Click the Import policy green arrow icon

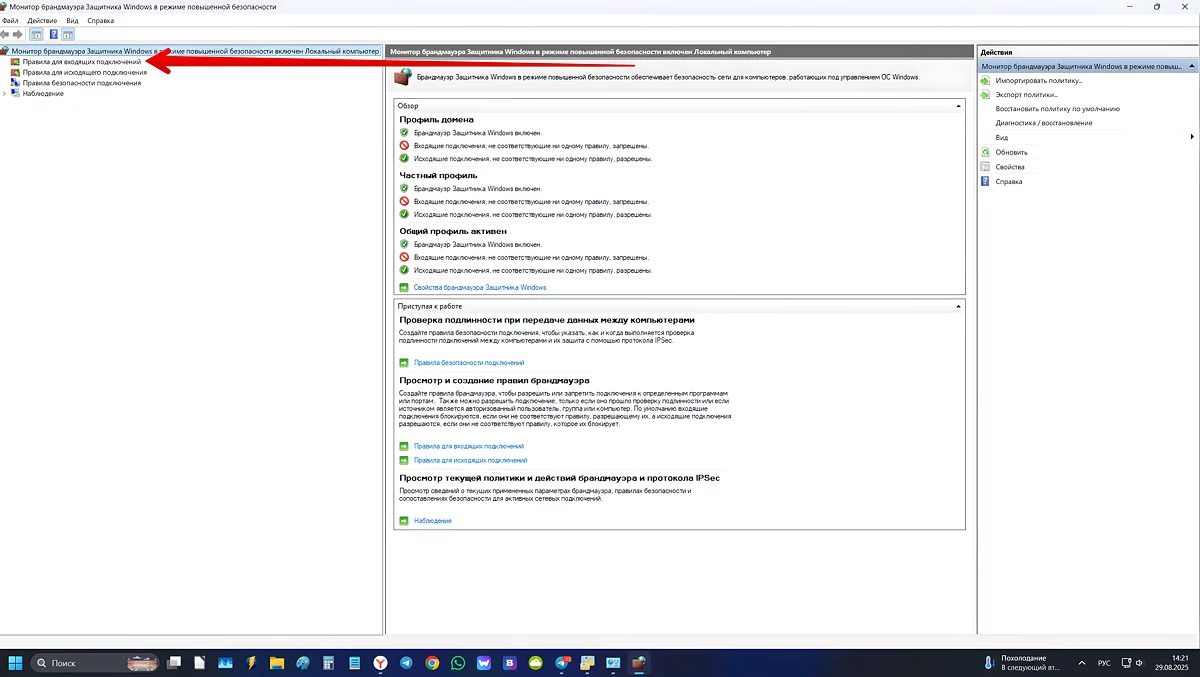(x=986, y=80)
